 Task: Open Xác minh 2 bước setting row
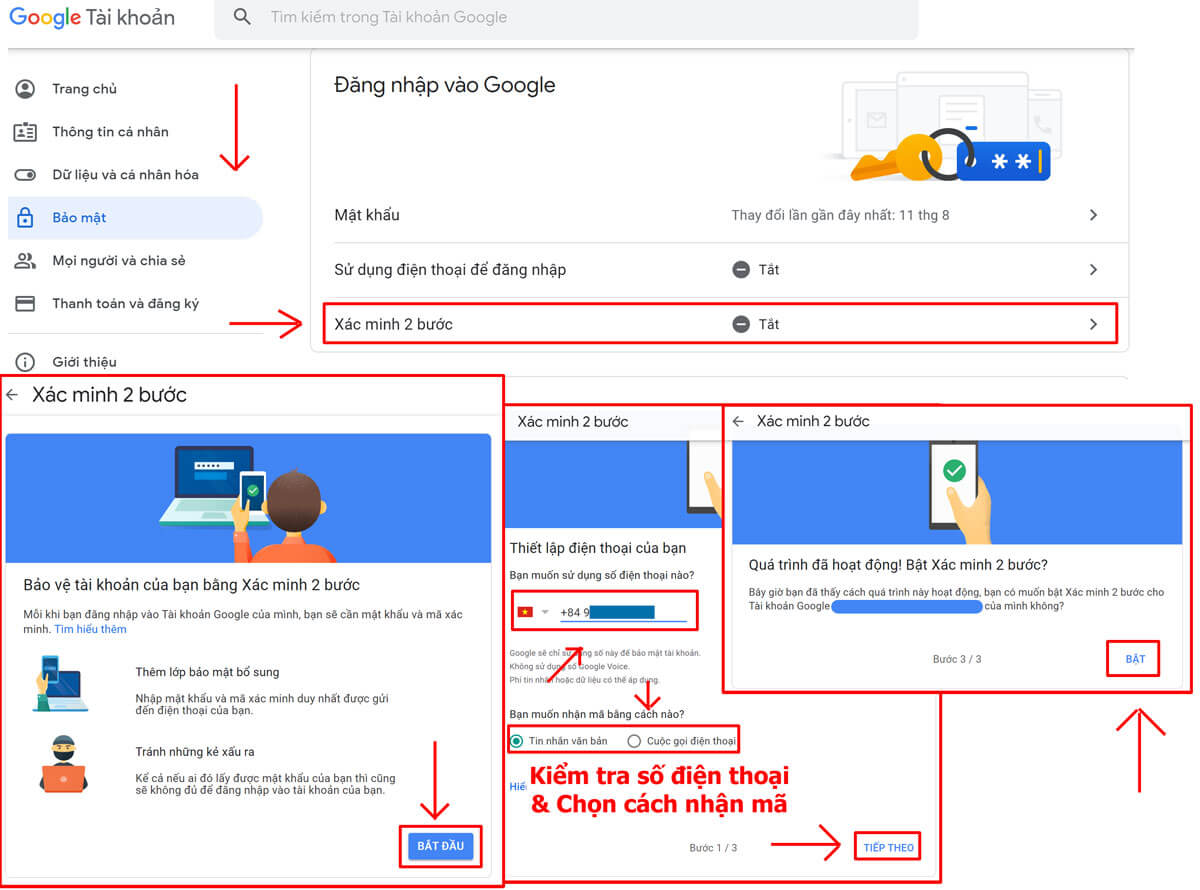pyautogui.click(x=720, y=324)
